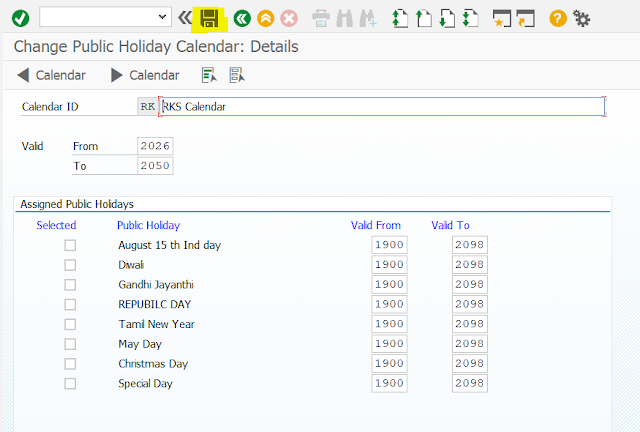The width and height of the screenshot is (640, 432).
Task: Click the Print icon in toolbar
Action: pos(321,18)
